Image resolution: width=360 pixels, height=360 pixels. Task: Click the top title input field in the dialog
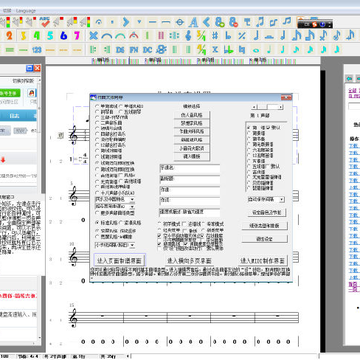190,169
